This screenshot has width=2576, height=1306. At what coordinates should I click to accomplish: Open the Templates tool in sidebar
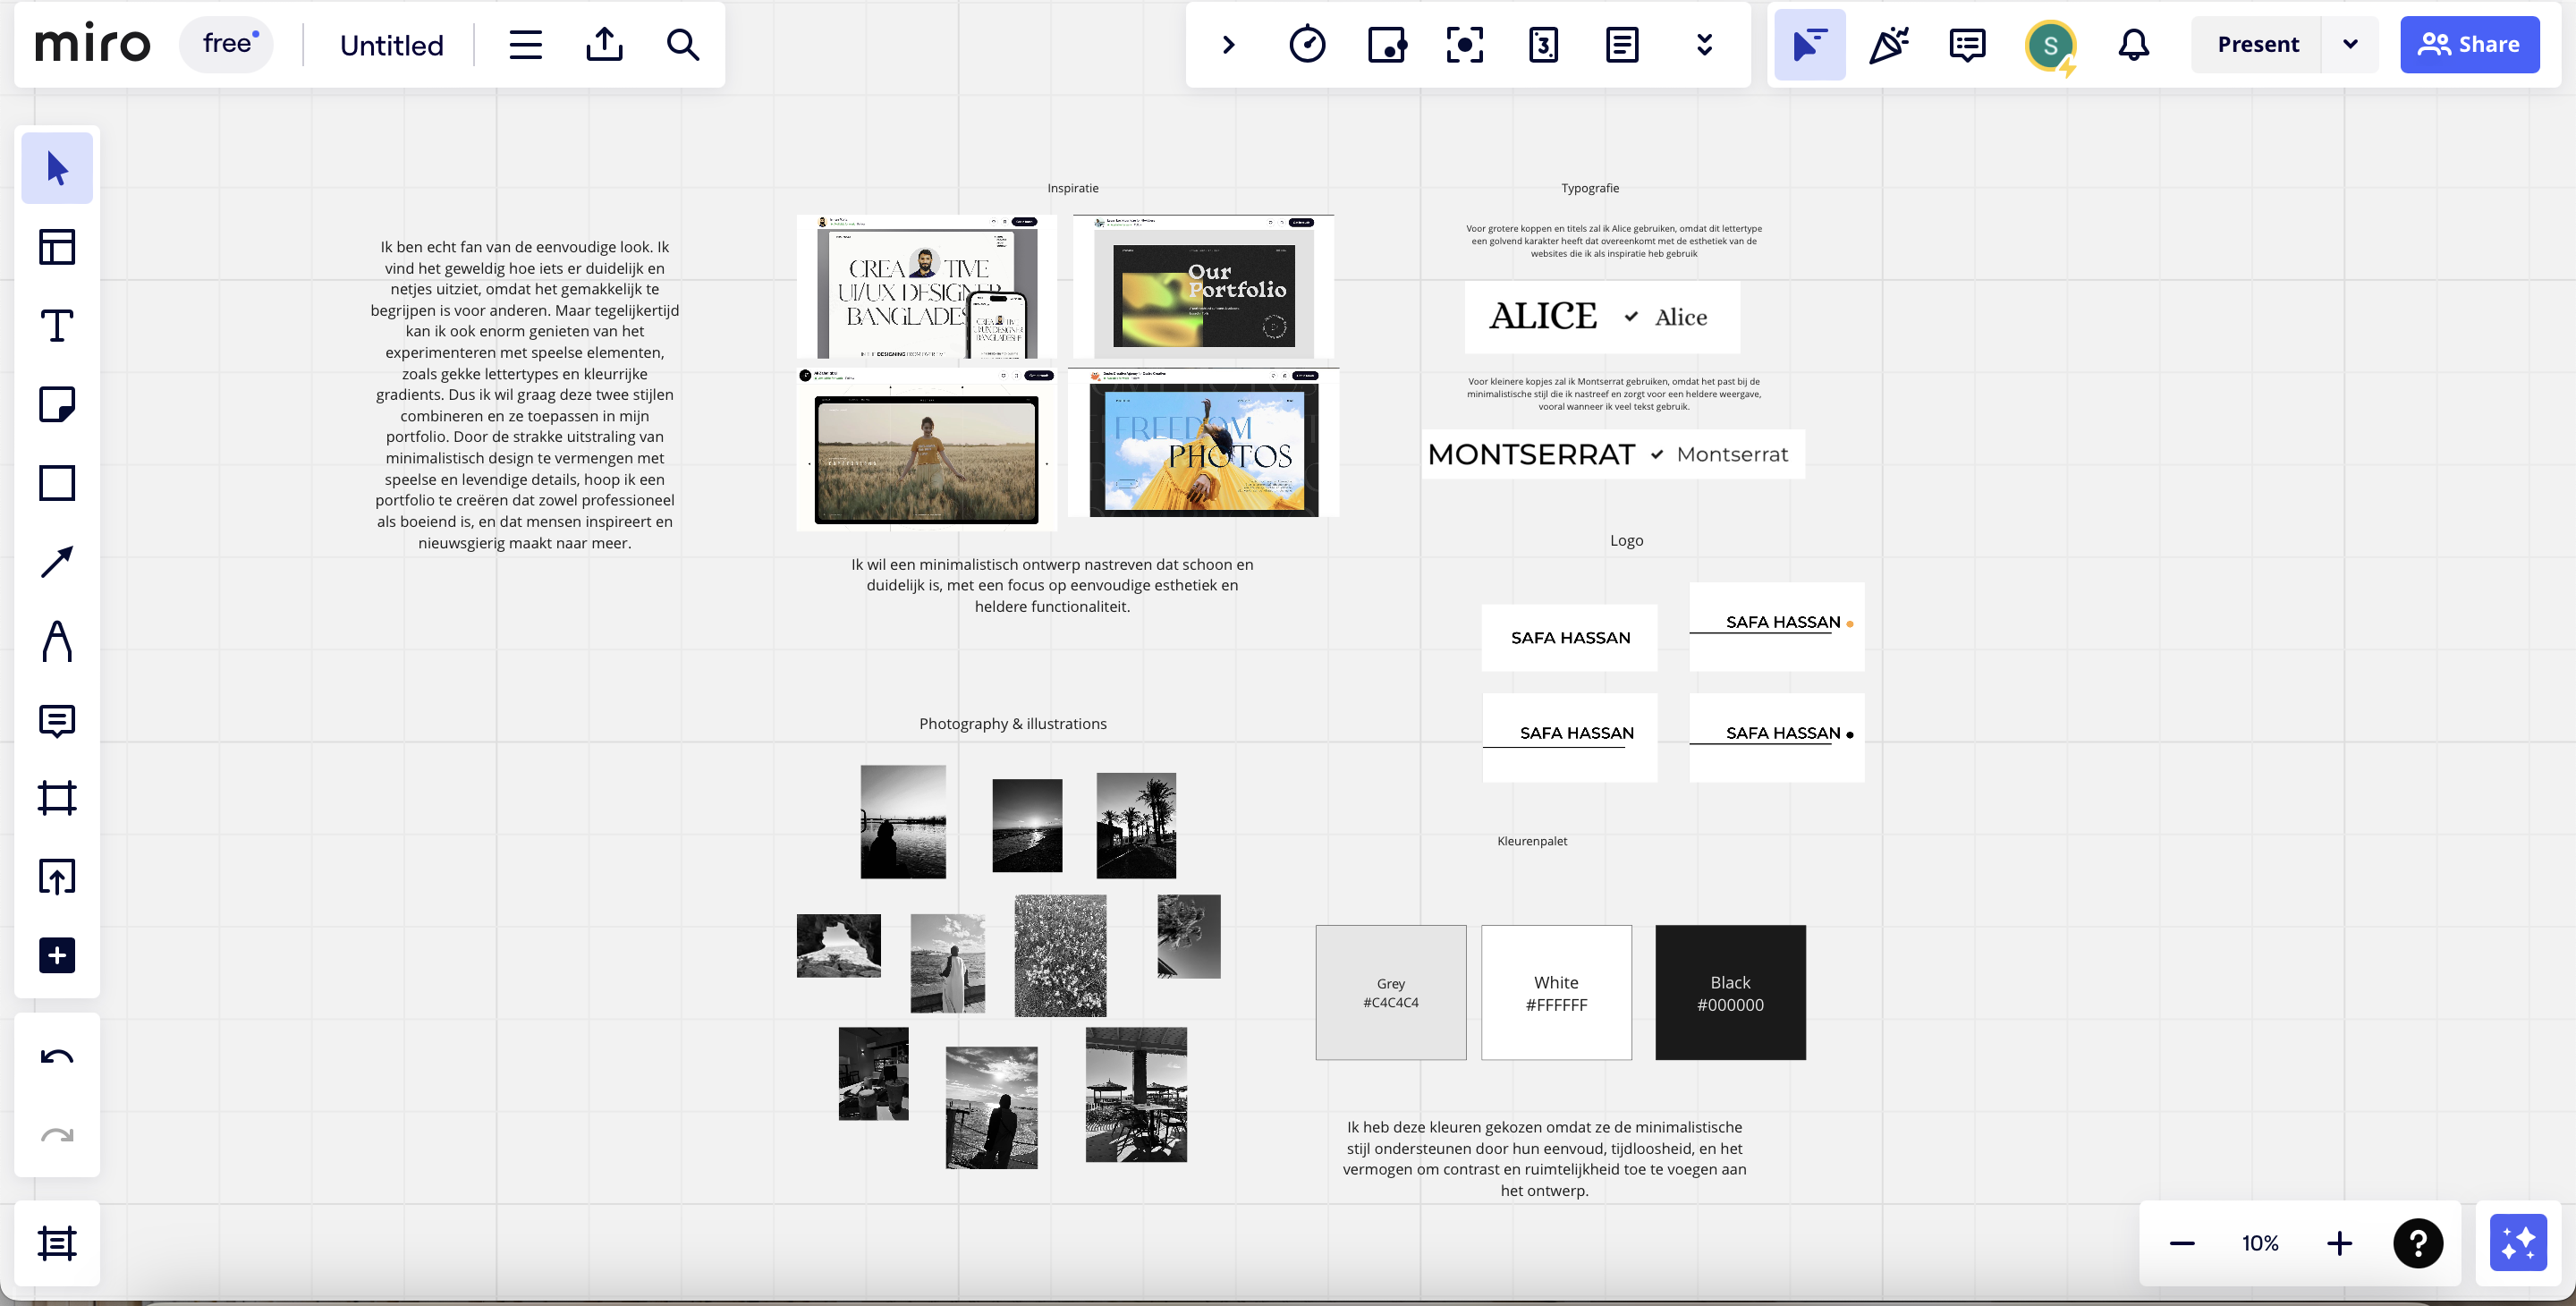pos(57,247)
